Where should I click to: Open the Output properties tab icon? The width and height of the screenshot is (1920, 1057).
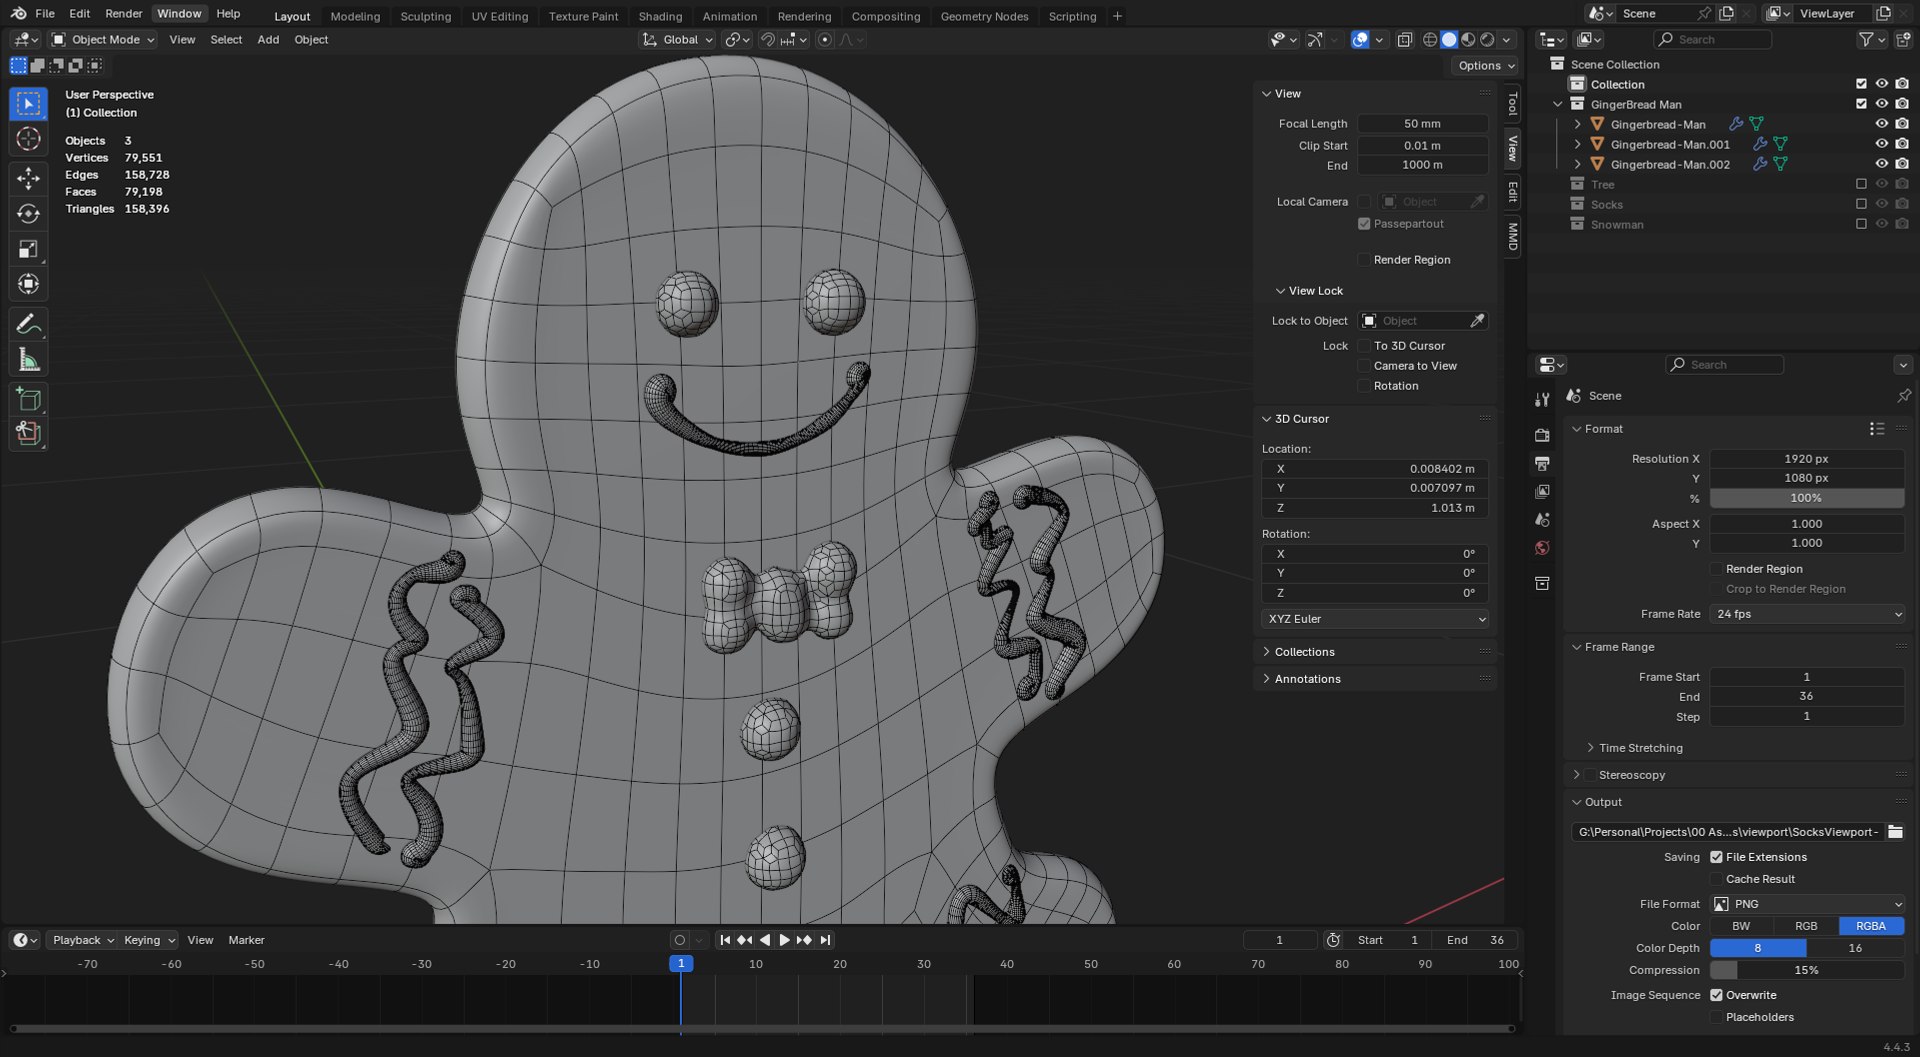[x=1542, y=464]
